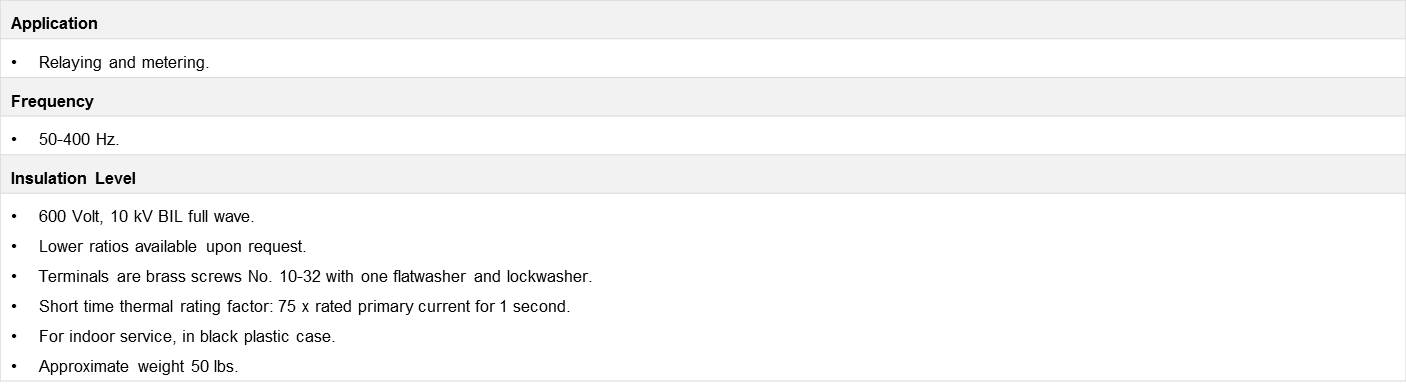Viewport: 1406px width, 386px height.
Task: Click 'For indoor service, in black plastic case.'
Action: pyautogui.click(x=187, y=336)
